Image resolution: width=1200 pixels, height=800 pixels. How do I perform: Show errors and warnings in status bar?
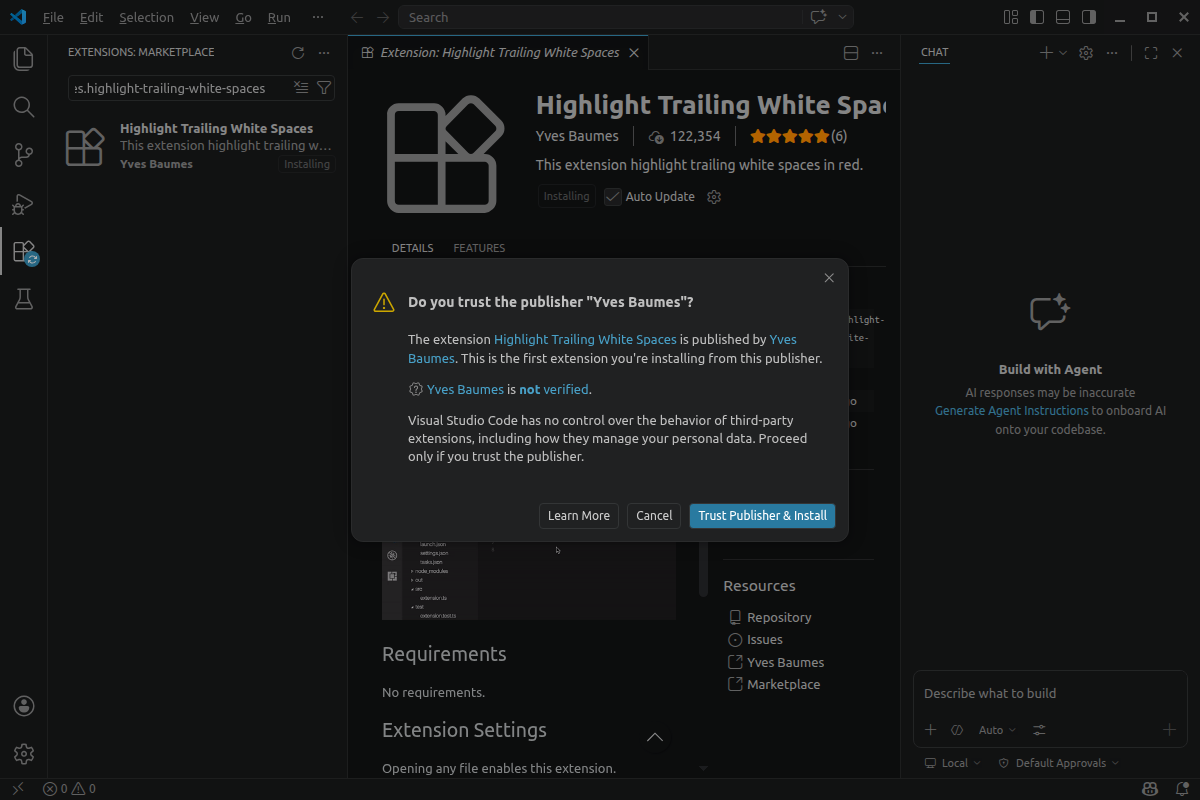click(x=69, y=789)
